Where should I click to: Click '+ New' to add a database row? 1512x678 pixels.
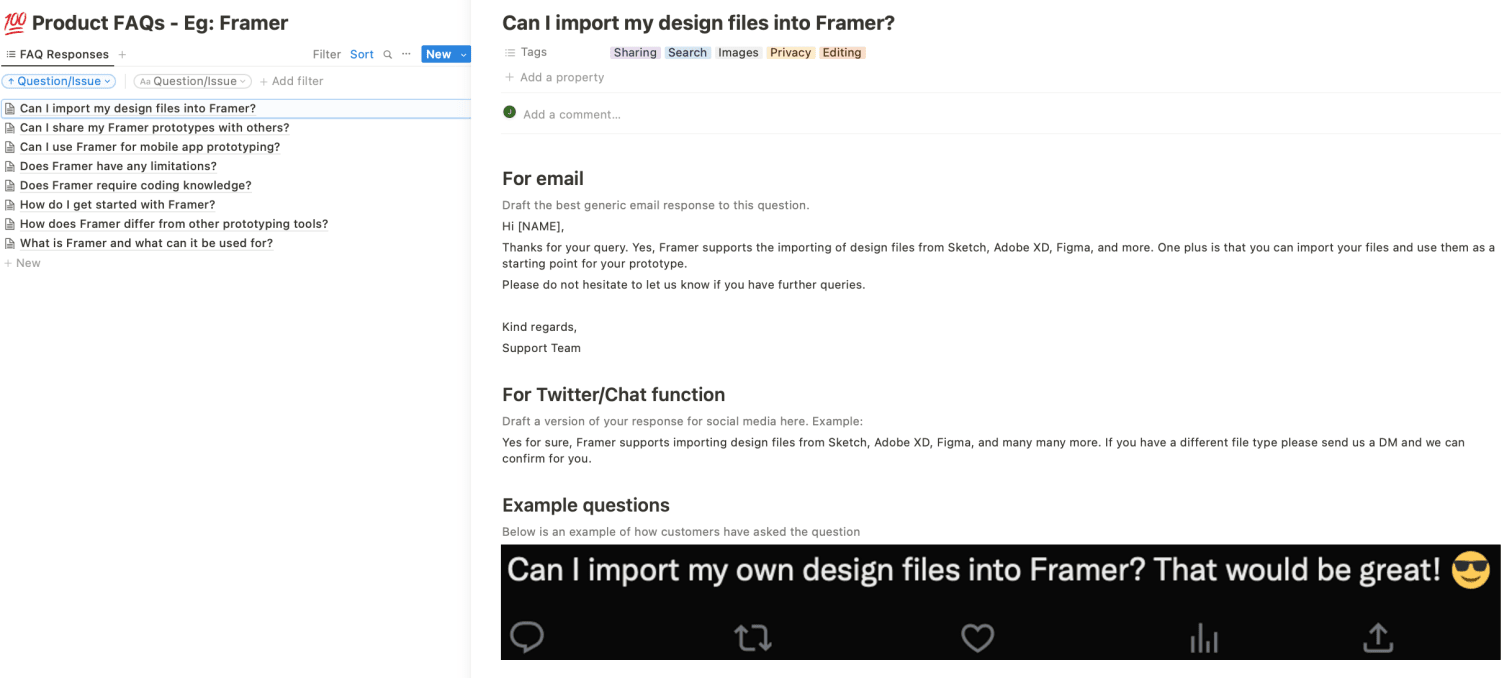coord(22,262)
